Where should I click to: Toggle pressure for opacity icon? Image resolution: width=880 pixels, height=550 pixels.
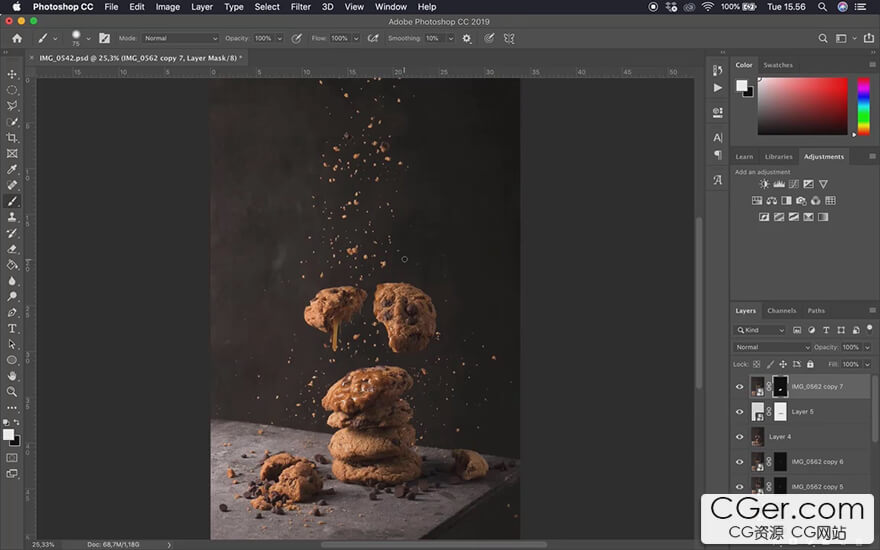(296, 38)
